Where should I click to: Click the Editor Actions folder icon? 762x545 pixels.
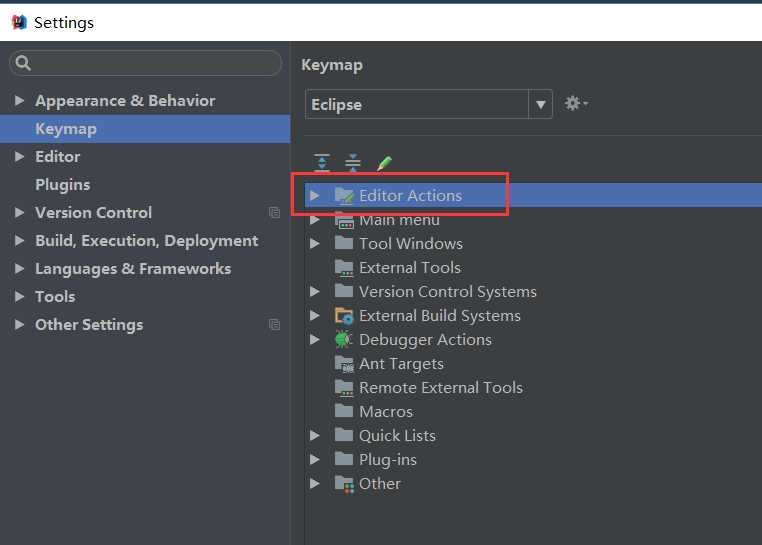coord(344,195)
